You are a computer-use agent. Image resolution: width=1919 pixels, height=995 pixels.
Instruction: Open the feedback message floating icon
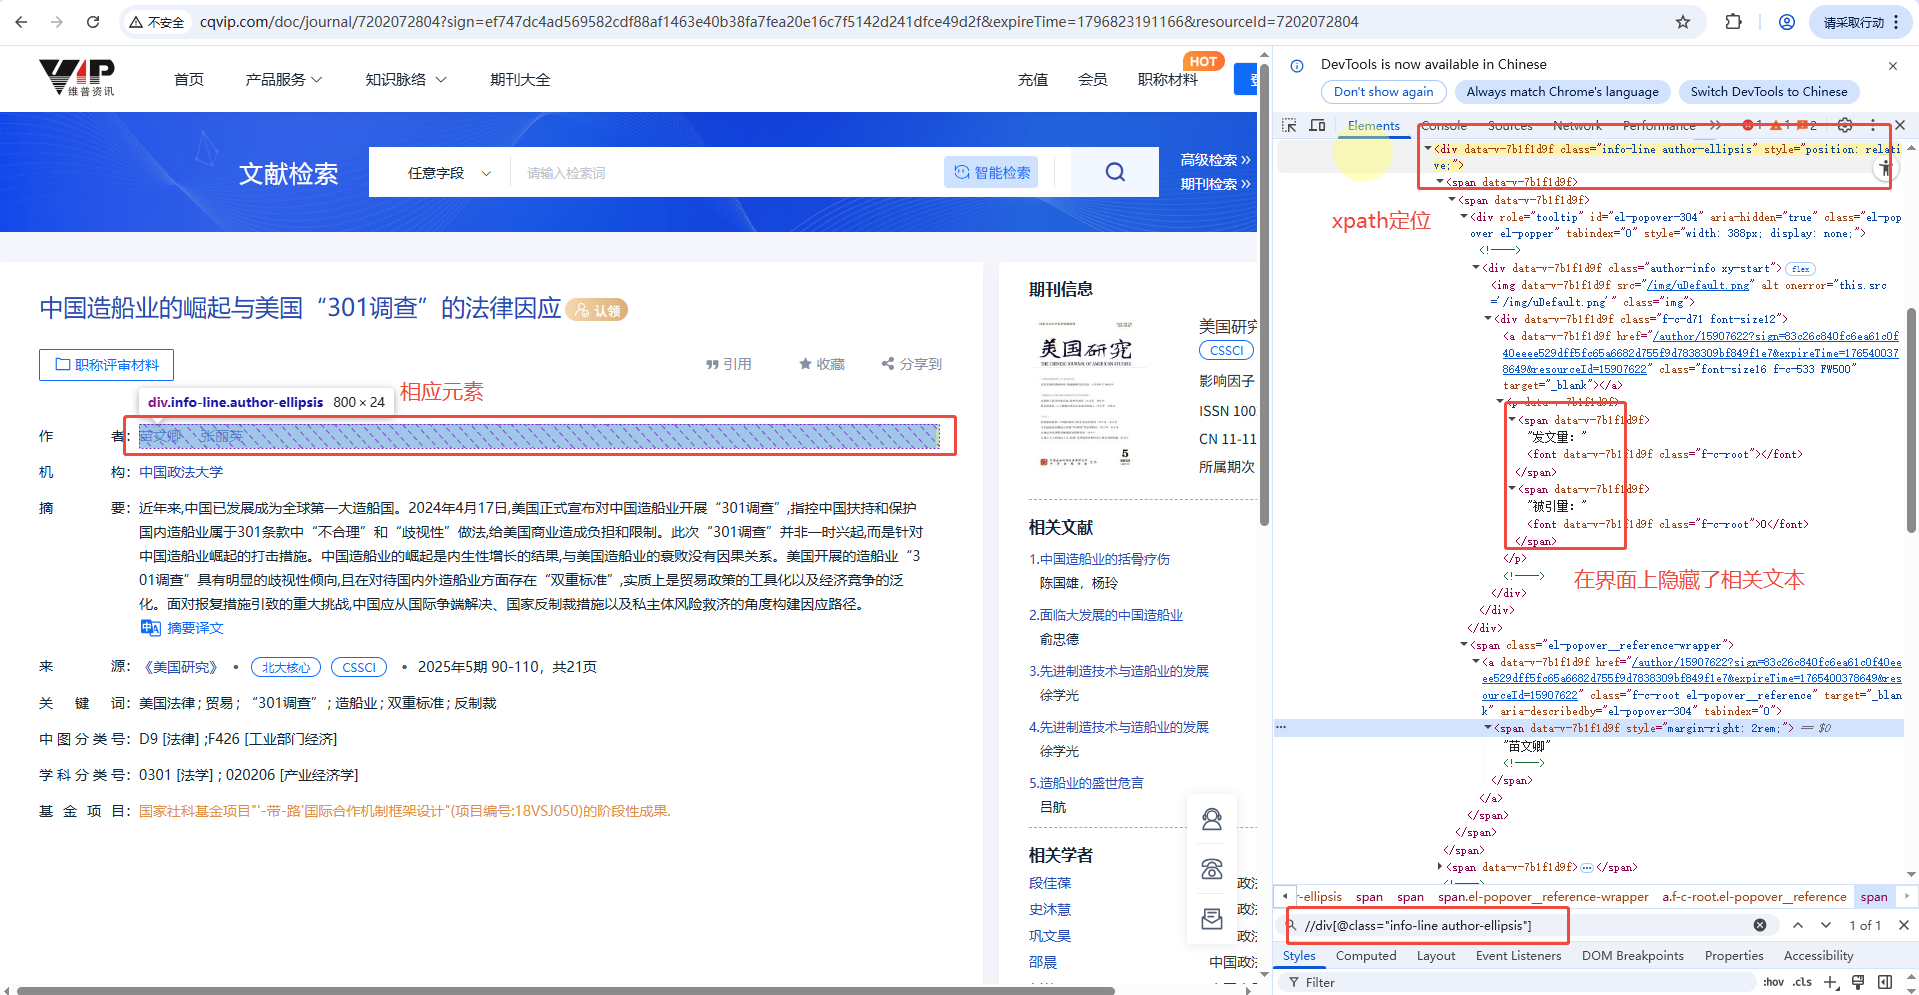pos(1212,918)
